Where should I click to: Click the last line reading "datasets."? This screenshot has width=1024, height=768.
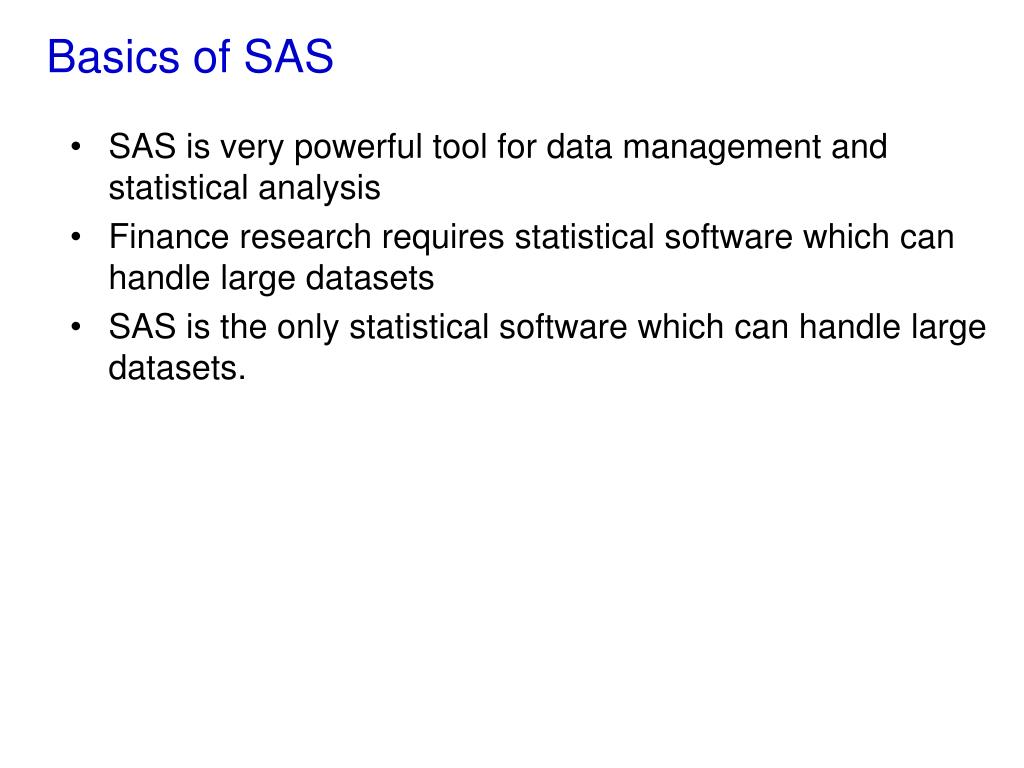click(177, 368)
